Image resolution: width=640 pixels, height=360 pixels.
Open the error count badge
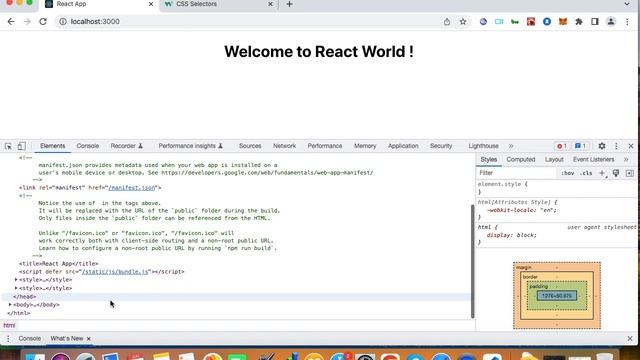point(562,146)
